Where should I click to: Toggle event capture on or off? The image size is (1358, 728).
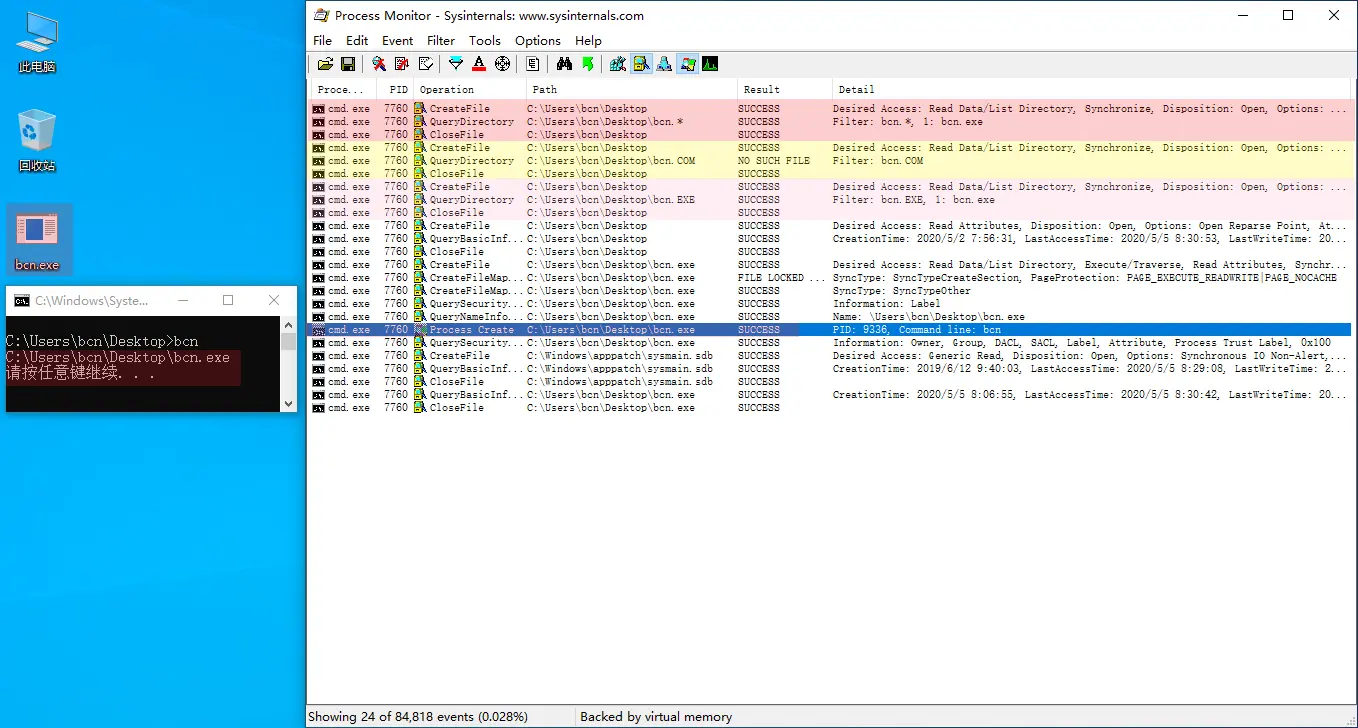pos(378,63)
